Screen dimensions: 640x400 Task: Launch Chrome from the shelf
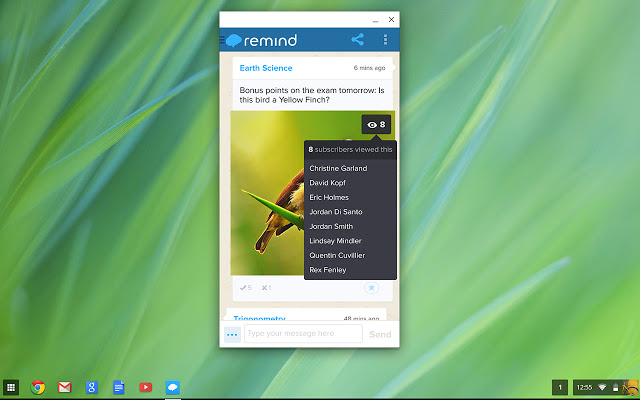[38, 387]
